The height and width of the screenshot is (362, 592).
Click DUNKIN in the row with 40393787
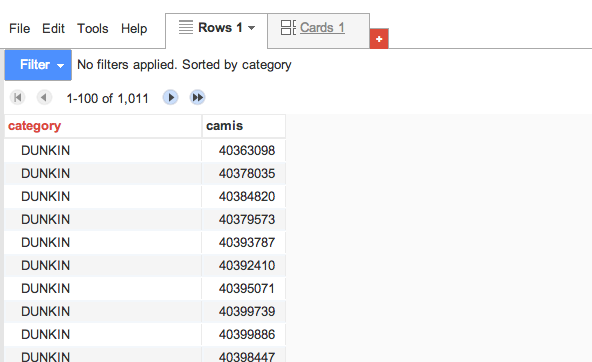(x=46, y=243)
